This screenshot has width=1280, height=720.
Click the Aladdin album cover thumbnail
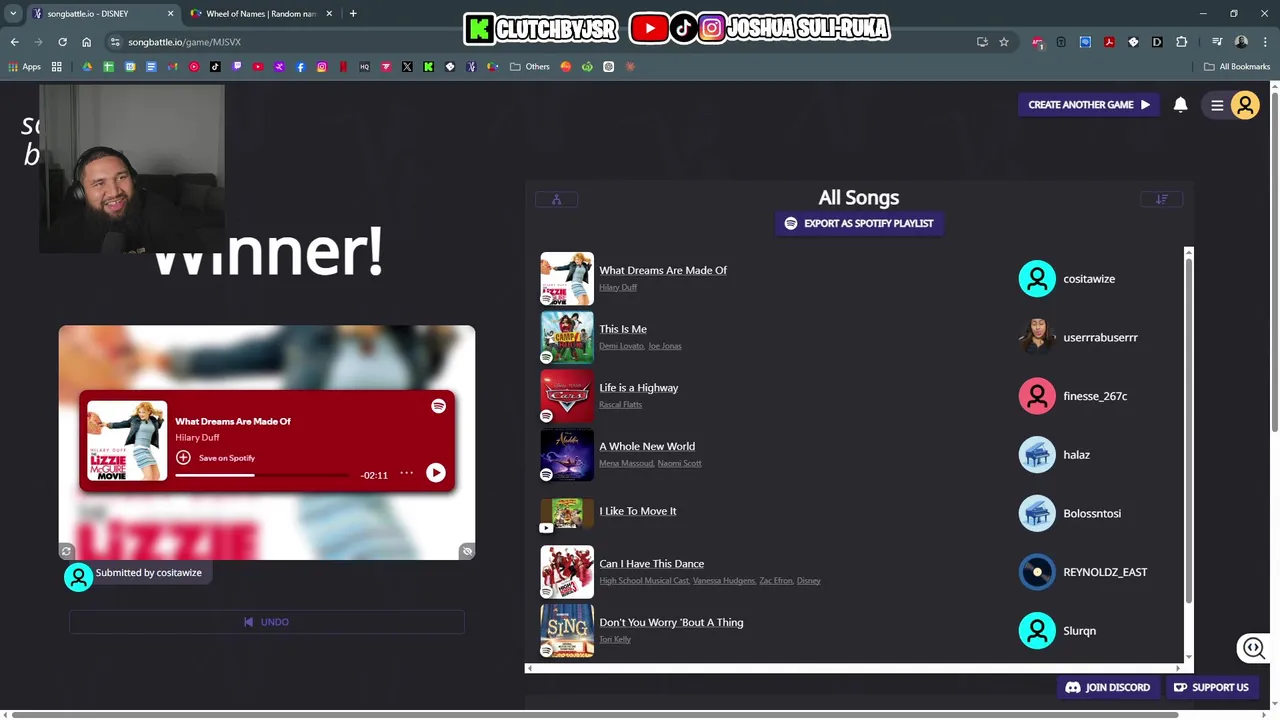point(567,455)
